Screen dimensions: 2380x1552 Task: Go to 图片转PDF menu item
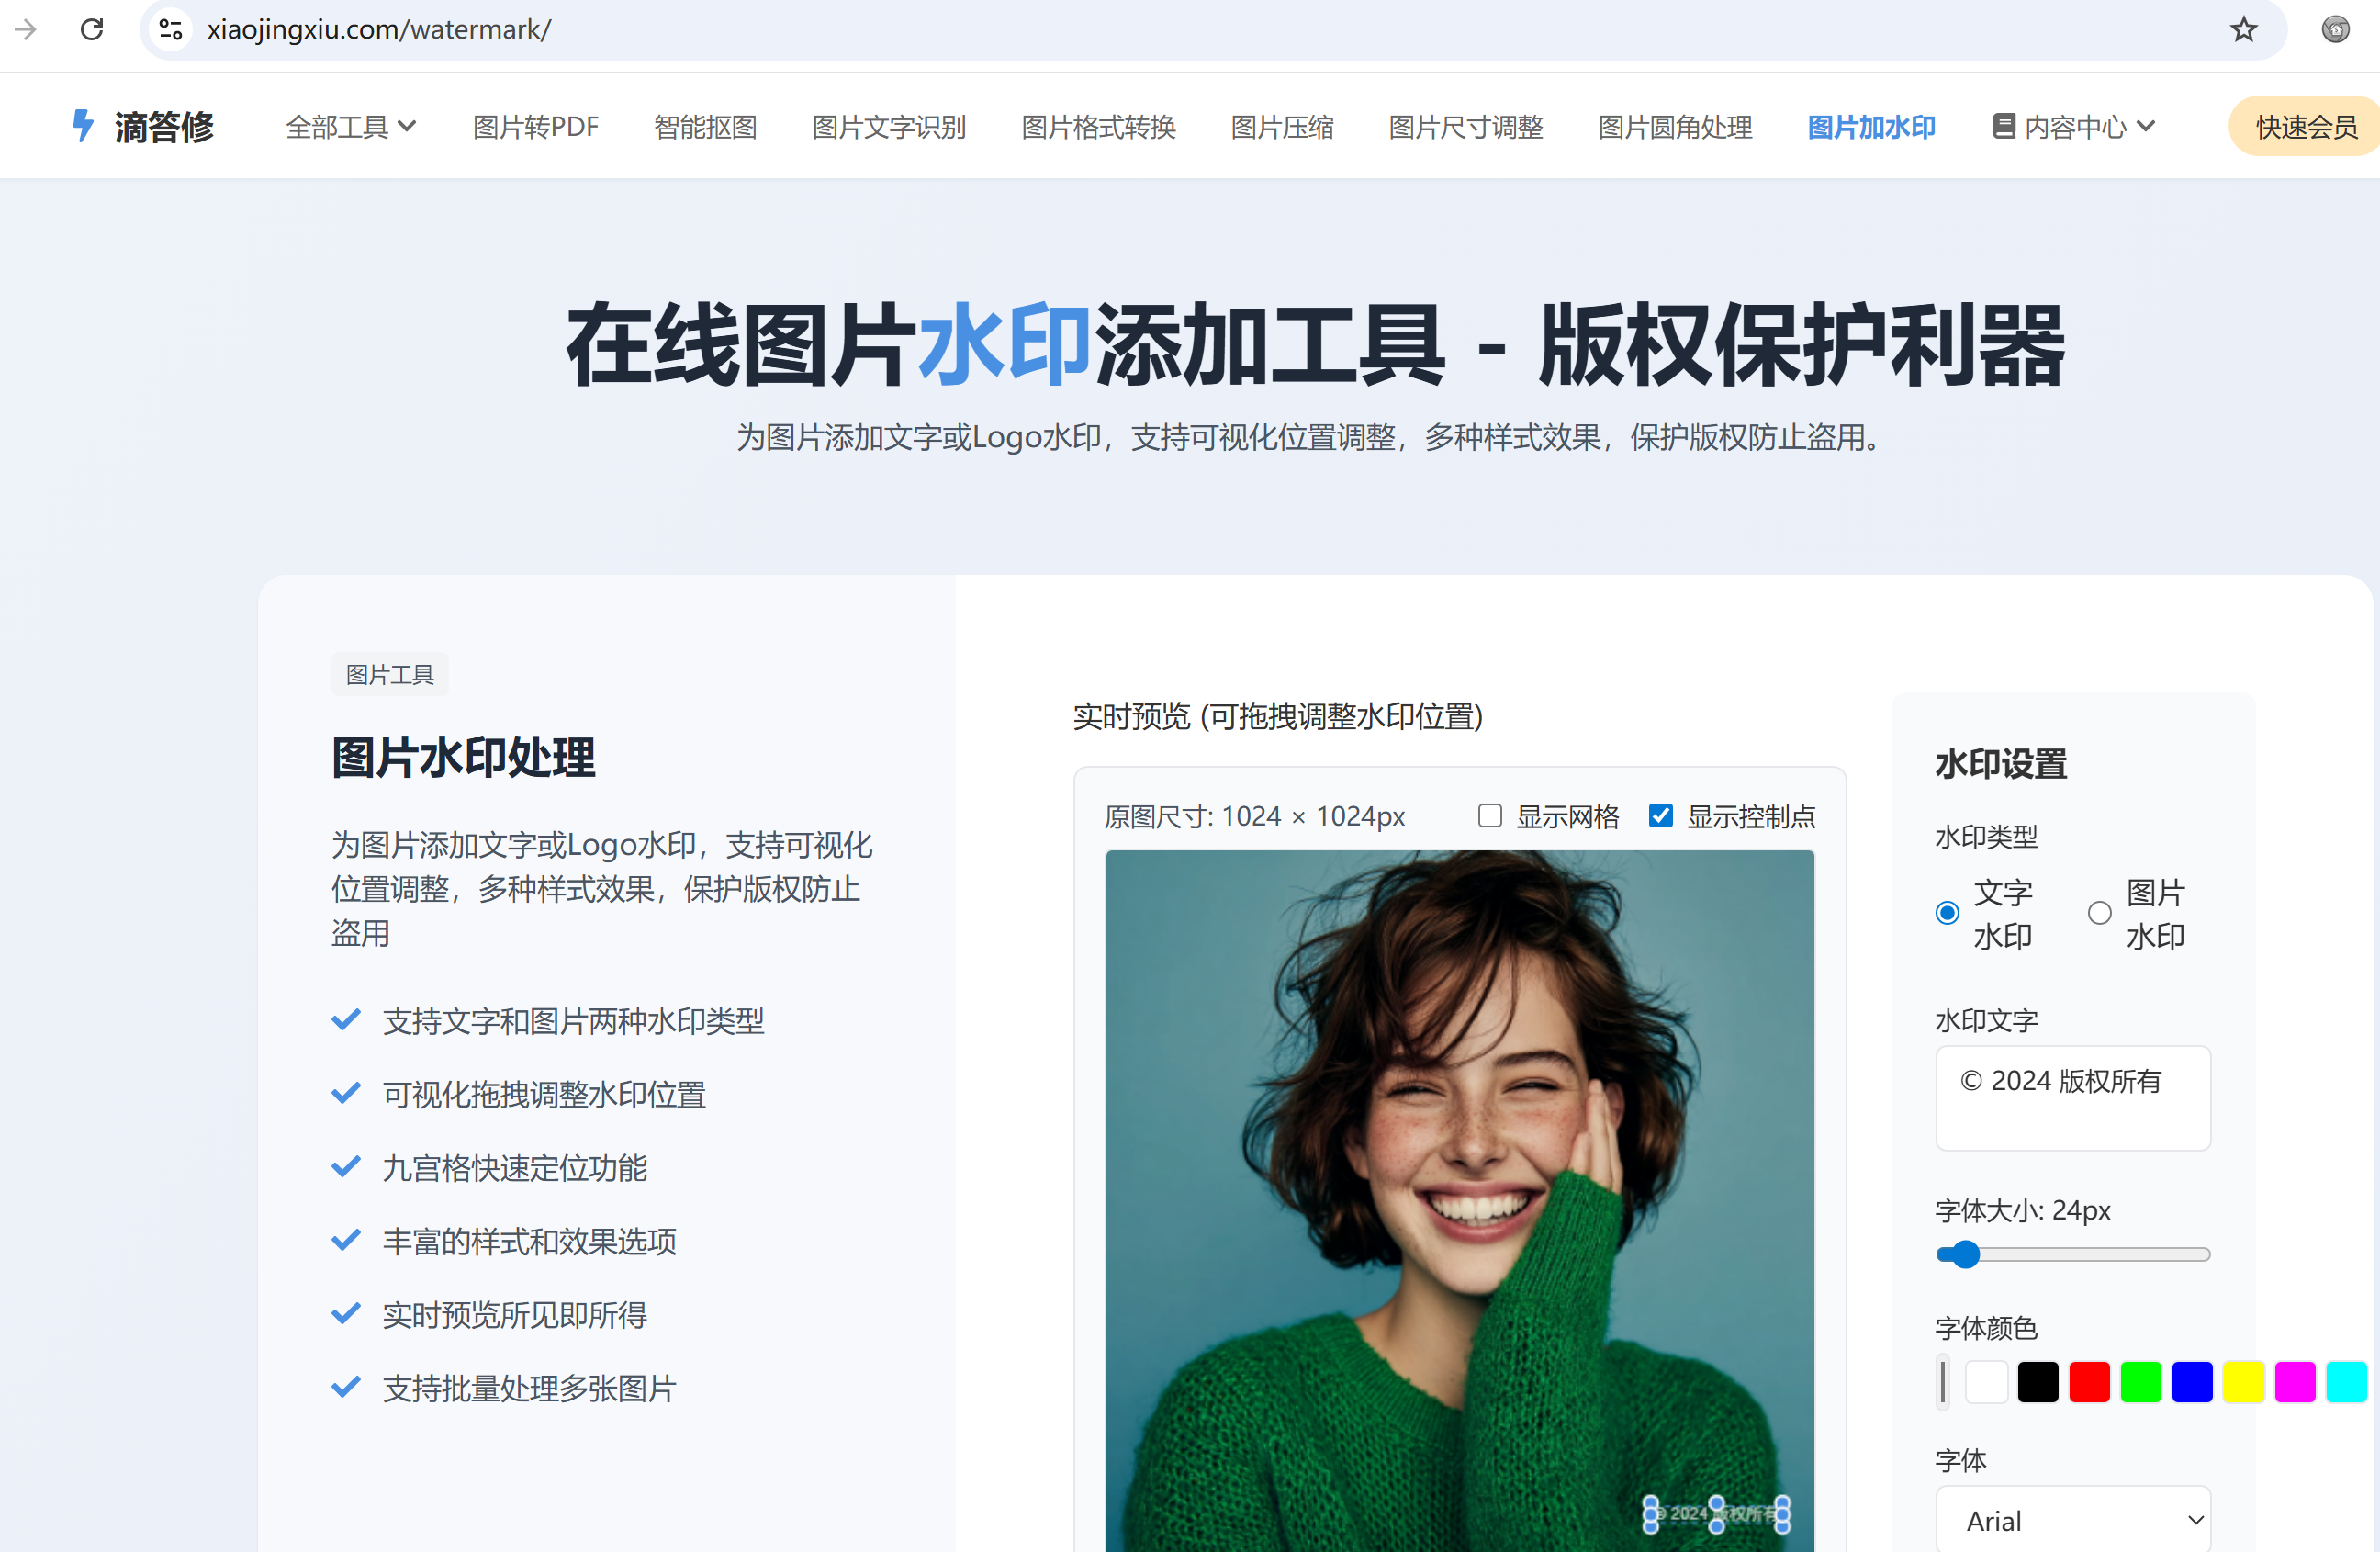(535, 127)
